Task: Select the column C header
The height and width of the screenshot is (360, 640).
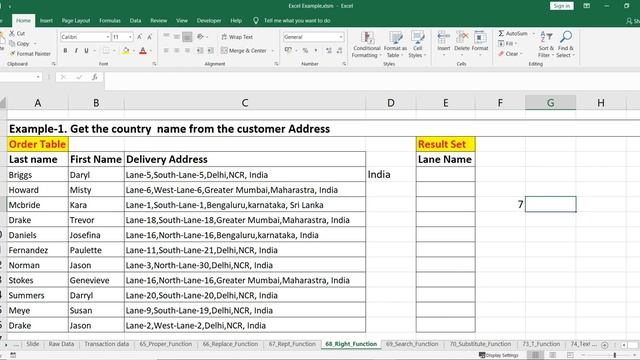Action: (x=244, y=103)
